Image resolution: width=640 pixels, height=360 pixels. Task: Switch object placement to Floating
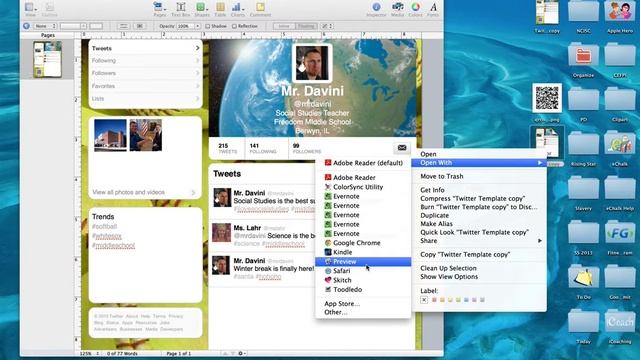click(306, 26)
